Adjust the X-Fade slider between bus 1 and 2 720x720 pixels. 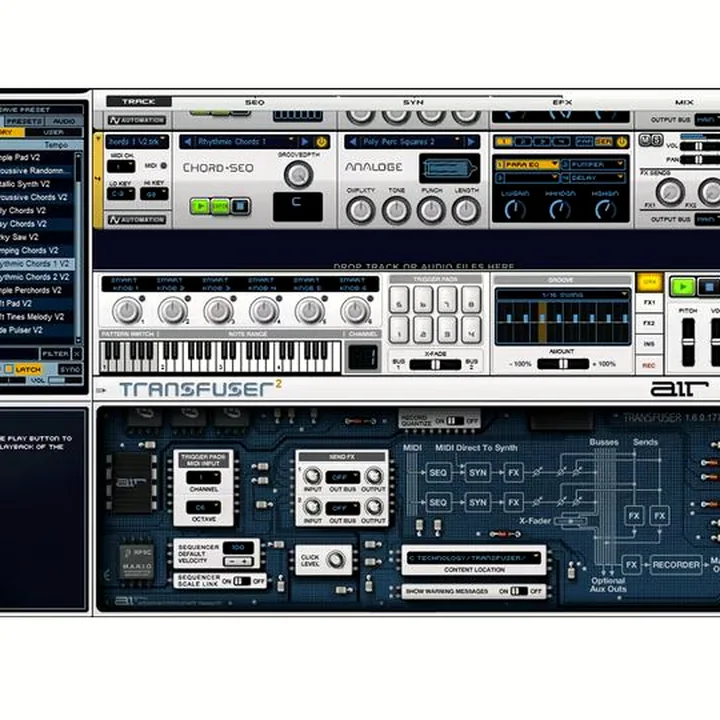point(435,365)
